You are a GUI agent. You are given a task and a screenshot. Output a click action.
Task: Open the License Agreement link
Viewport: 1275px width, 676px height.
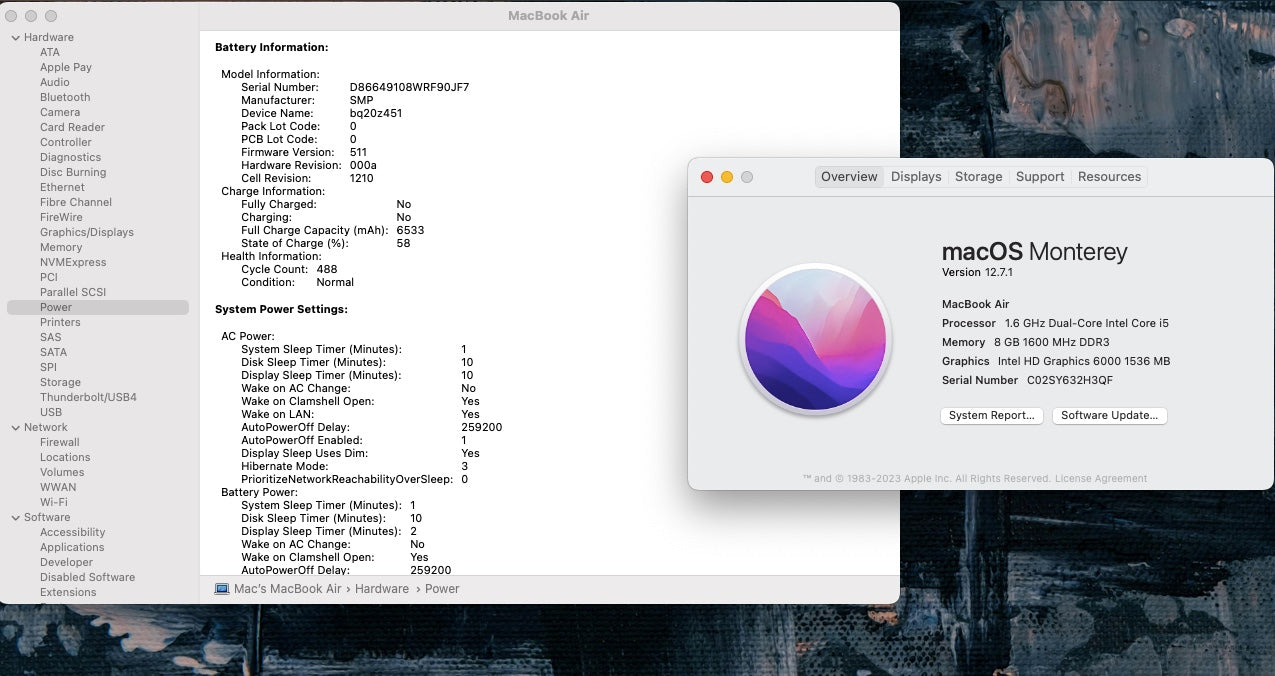point(1101,479)
